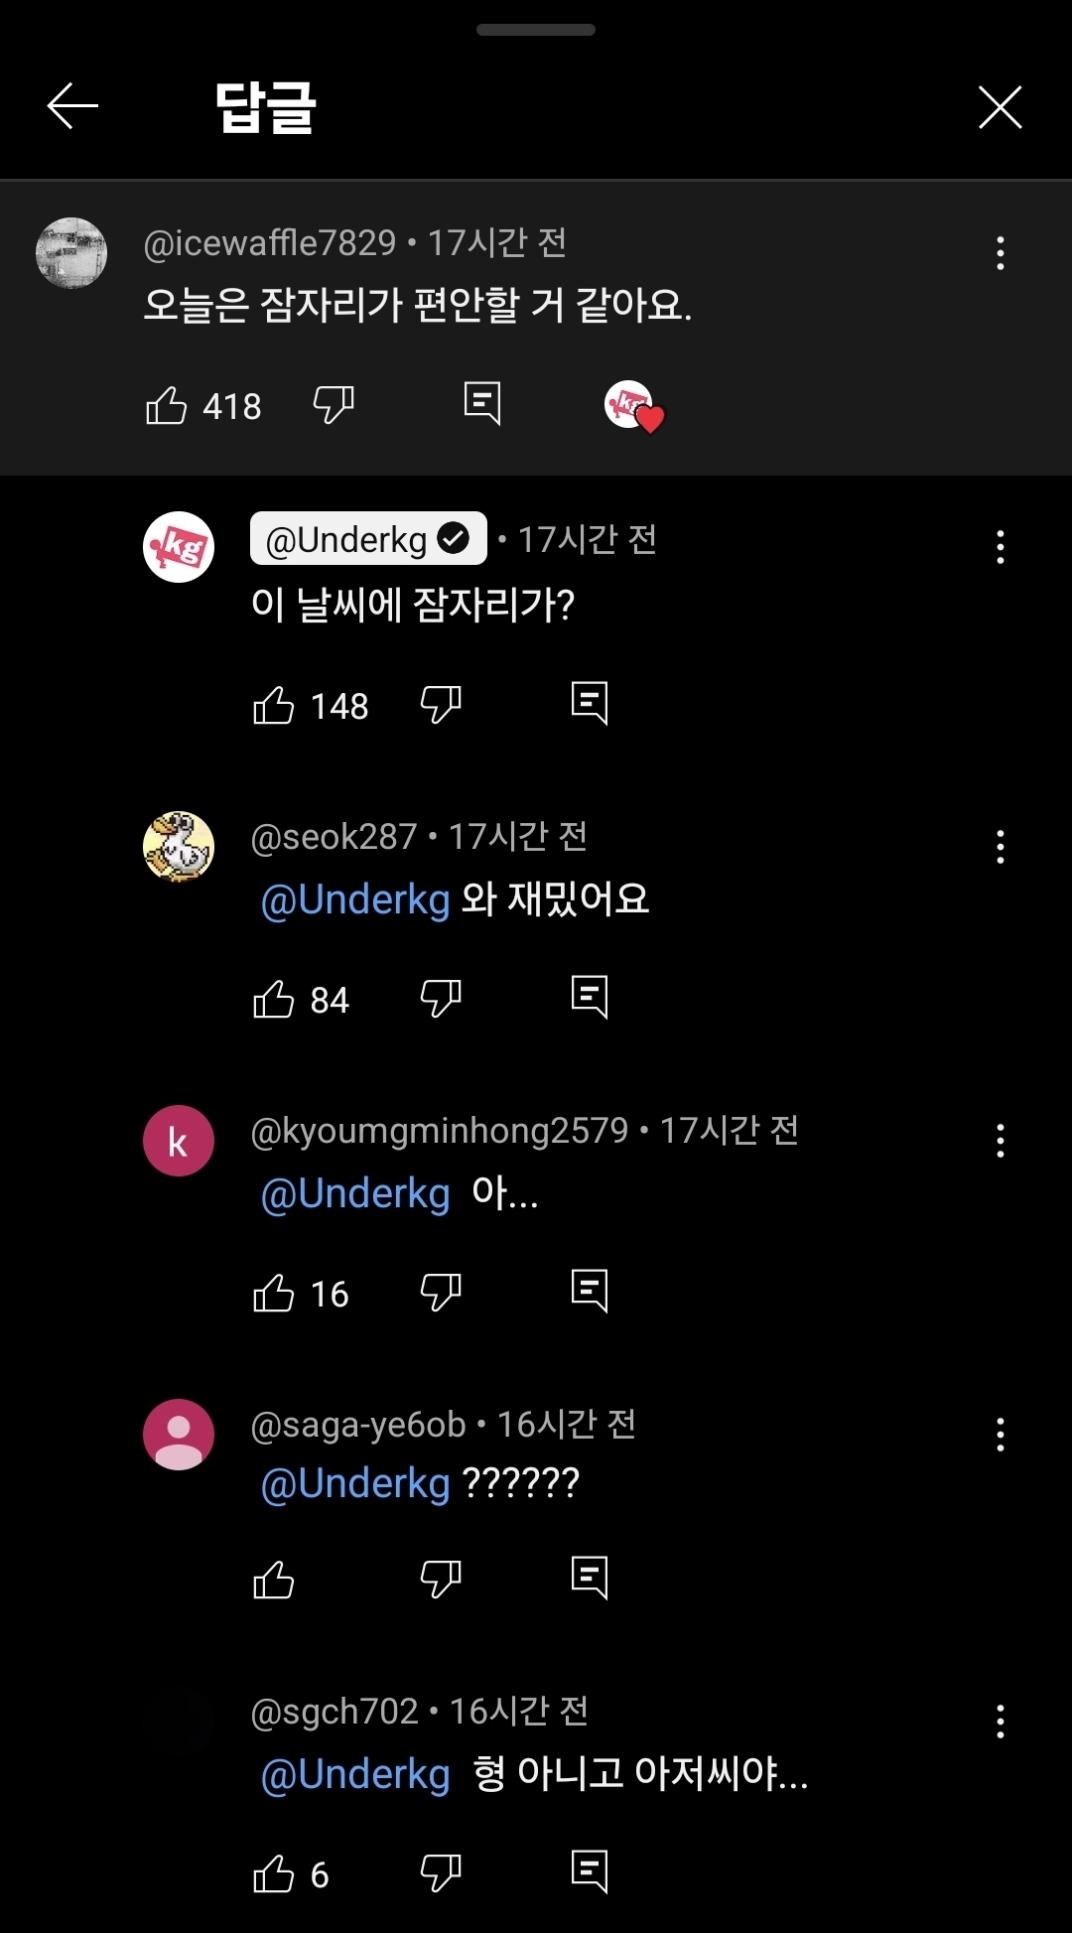The height and width of the screenshot is (1933, 1072).
Task: Reply to the @Underkg comment
Action: point(589,703)
